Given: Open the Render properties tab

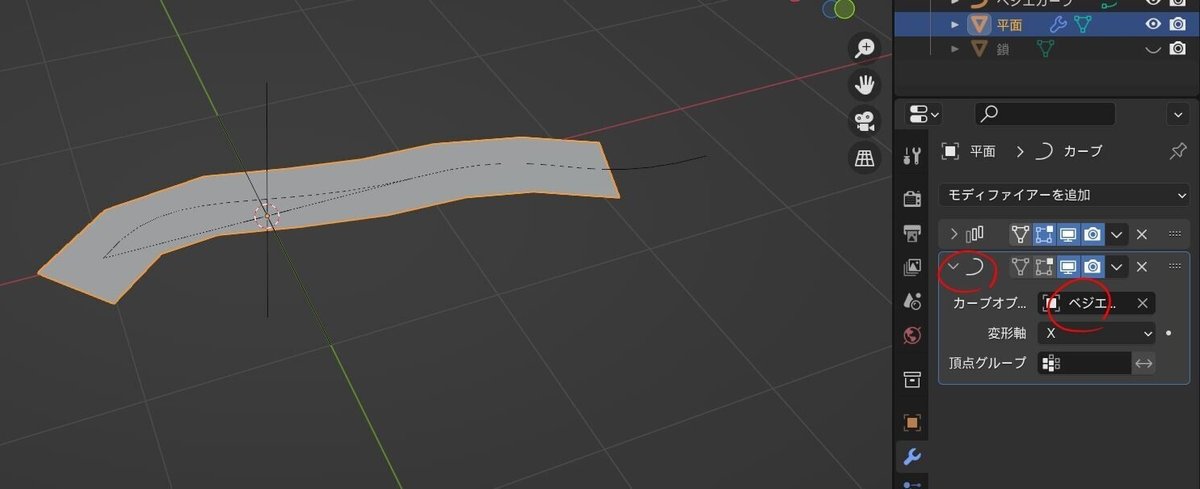Looking at the screenshot, I should [912, 198].
